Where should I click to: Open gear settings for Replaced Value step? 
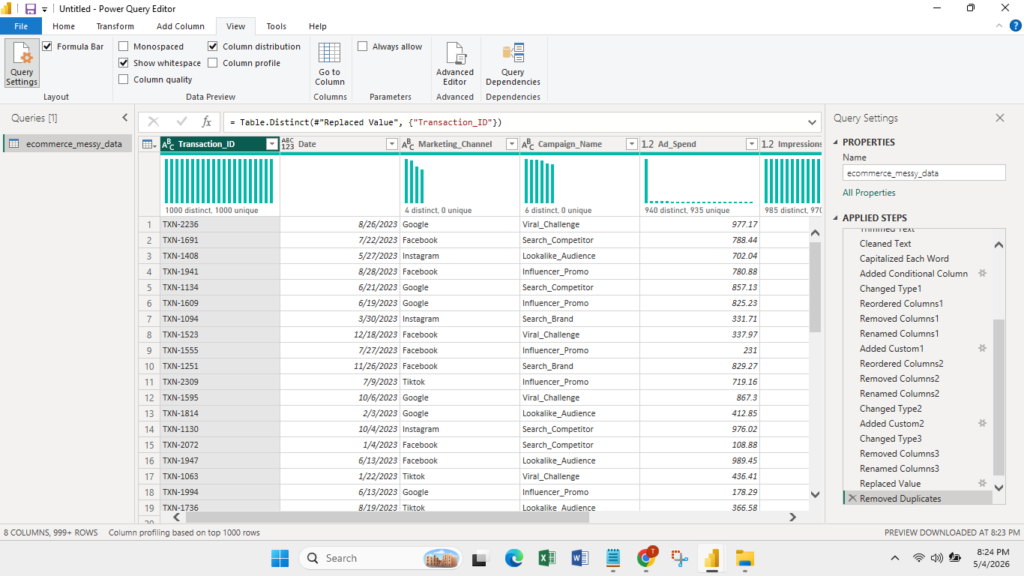tap(982, 484)
